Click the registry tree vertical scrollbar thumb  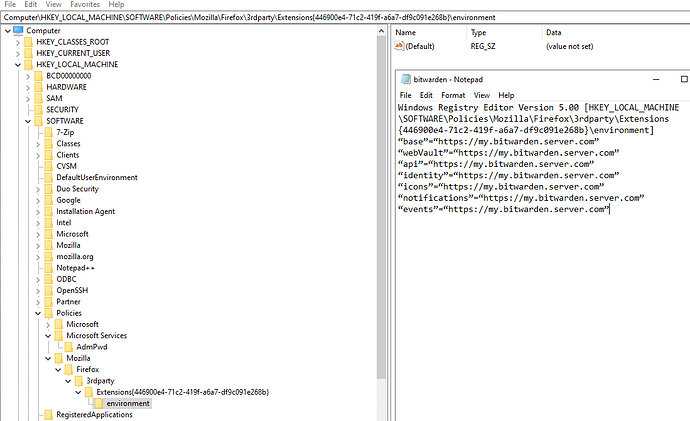point(381,207)
